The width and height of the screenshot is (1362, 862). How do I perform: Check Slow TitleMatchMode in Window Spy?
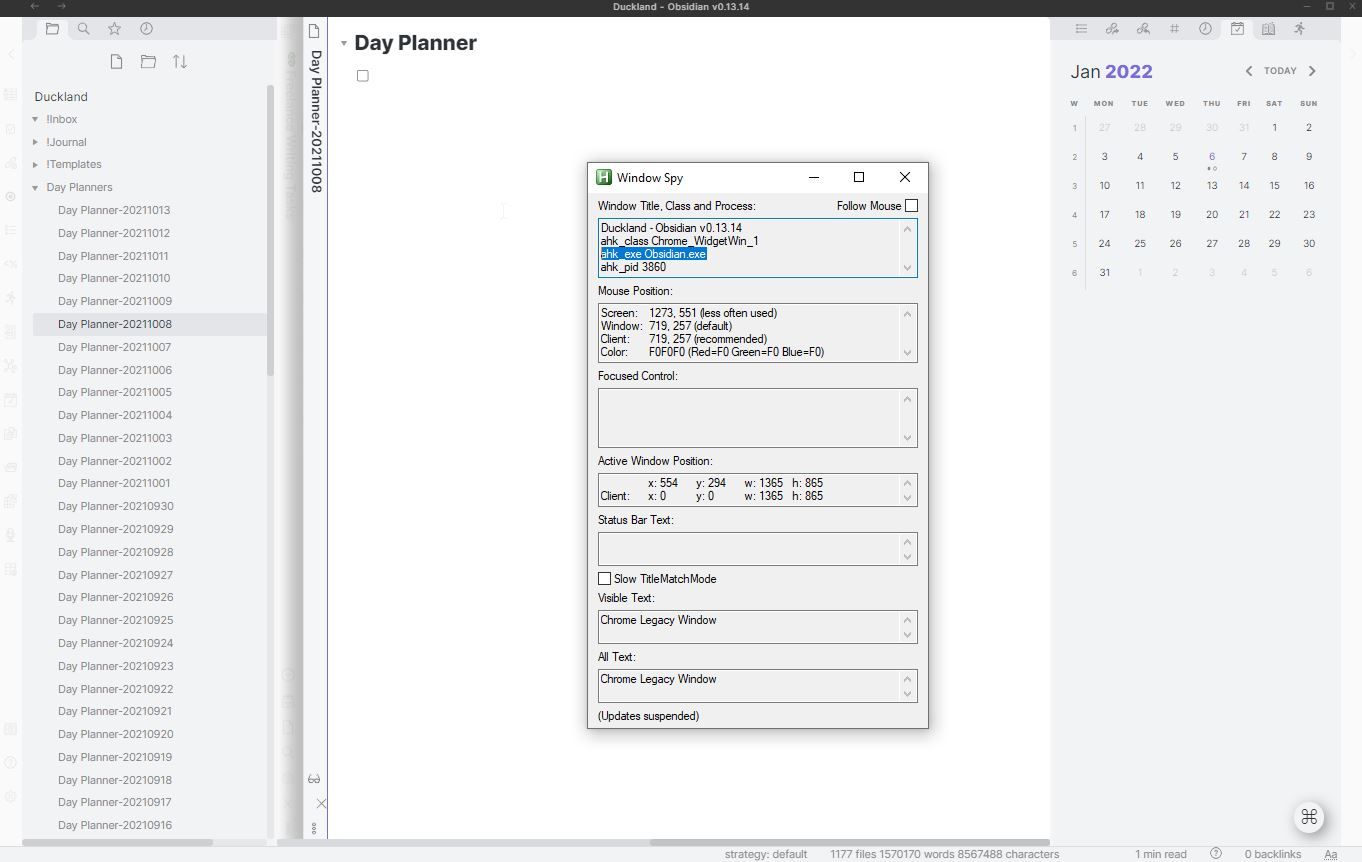tap(604, 579)
